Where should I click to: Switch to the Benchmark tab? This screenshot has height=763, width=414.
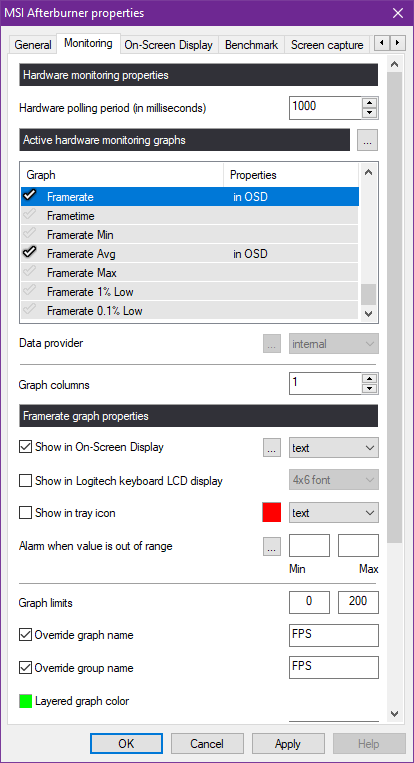coord(252,45)
